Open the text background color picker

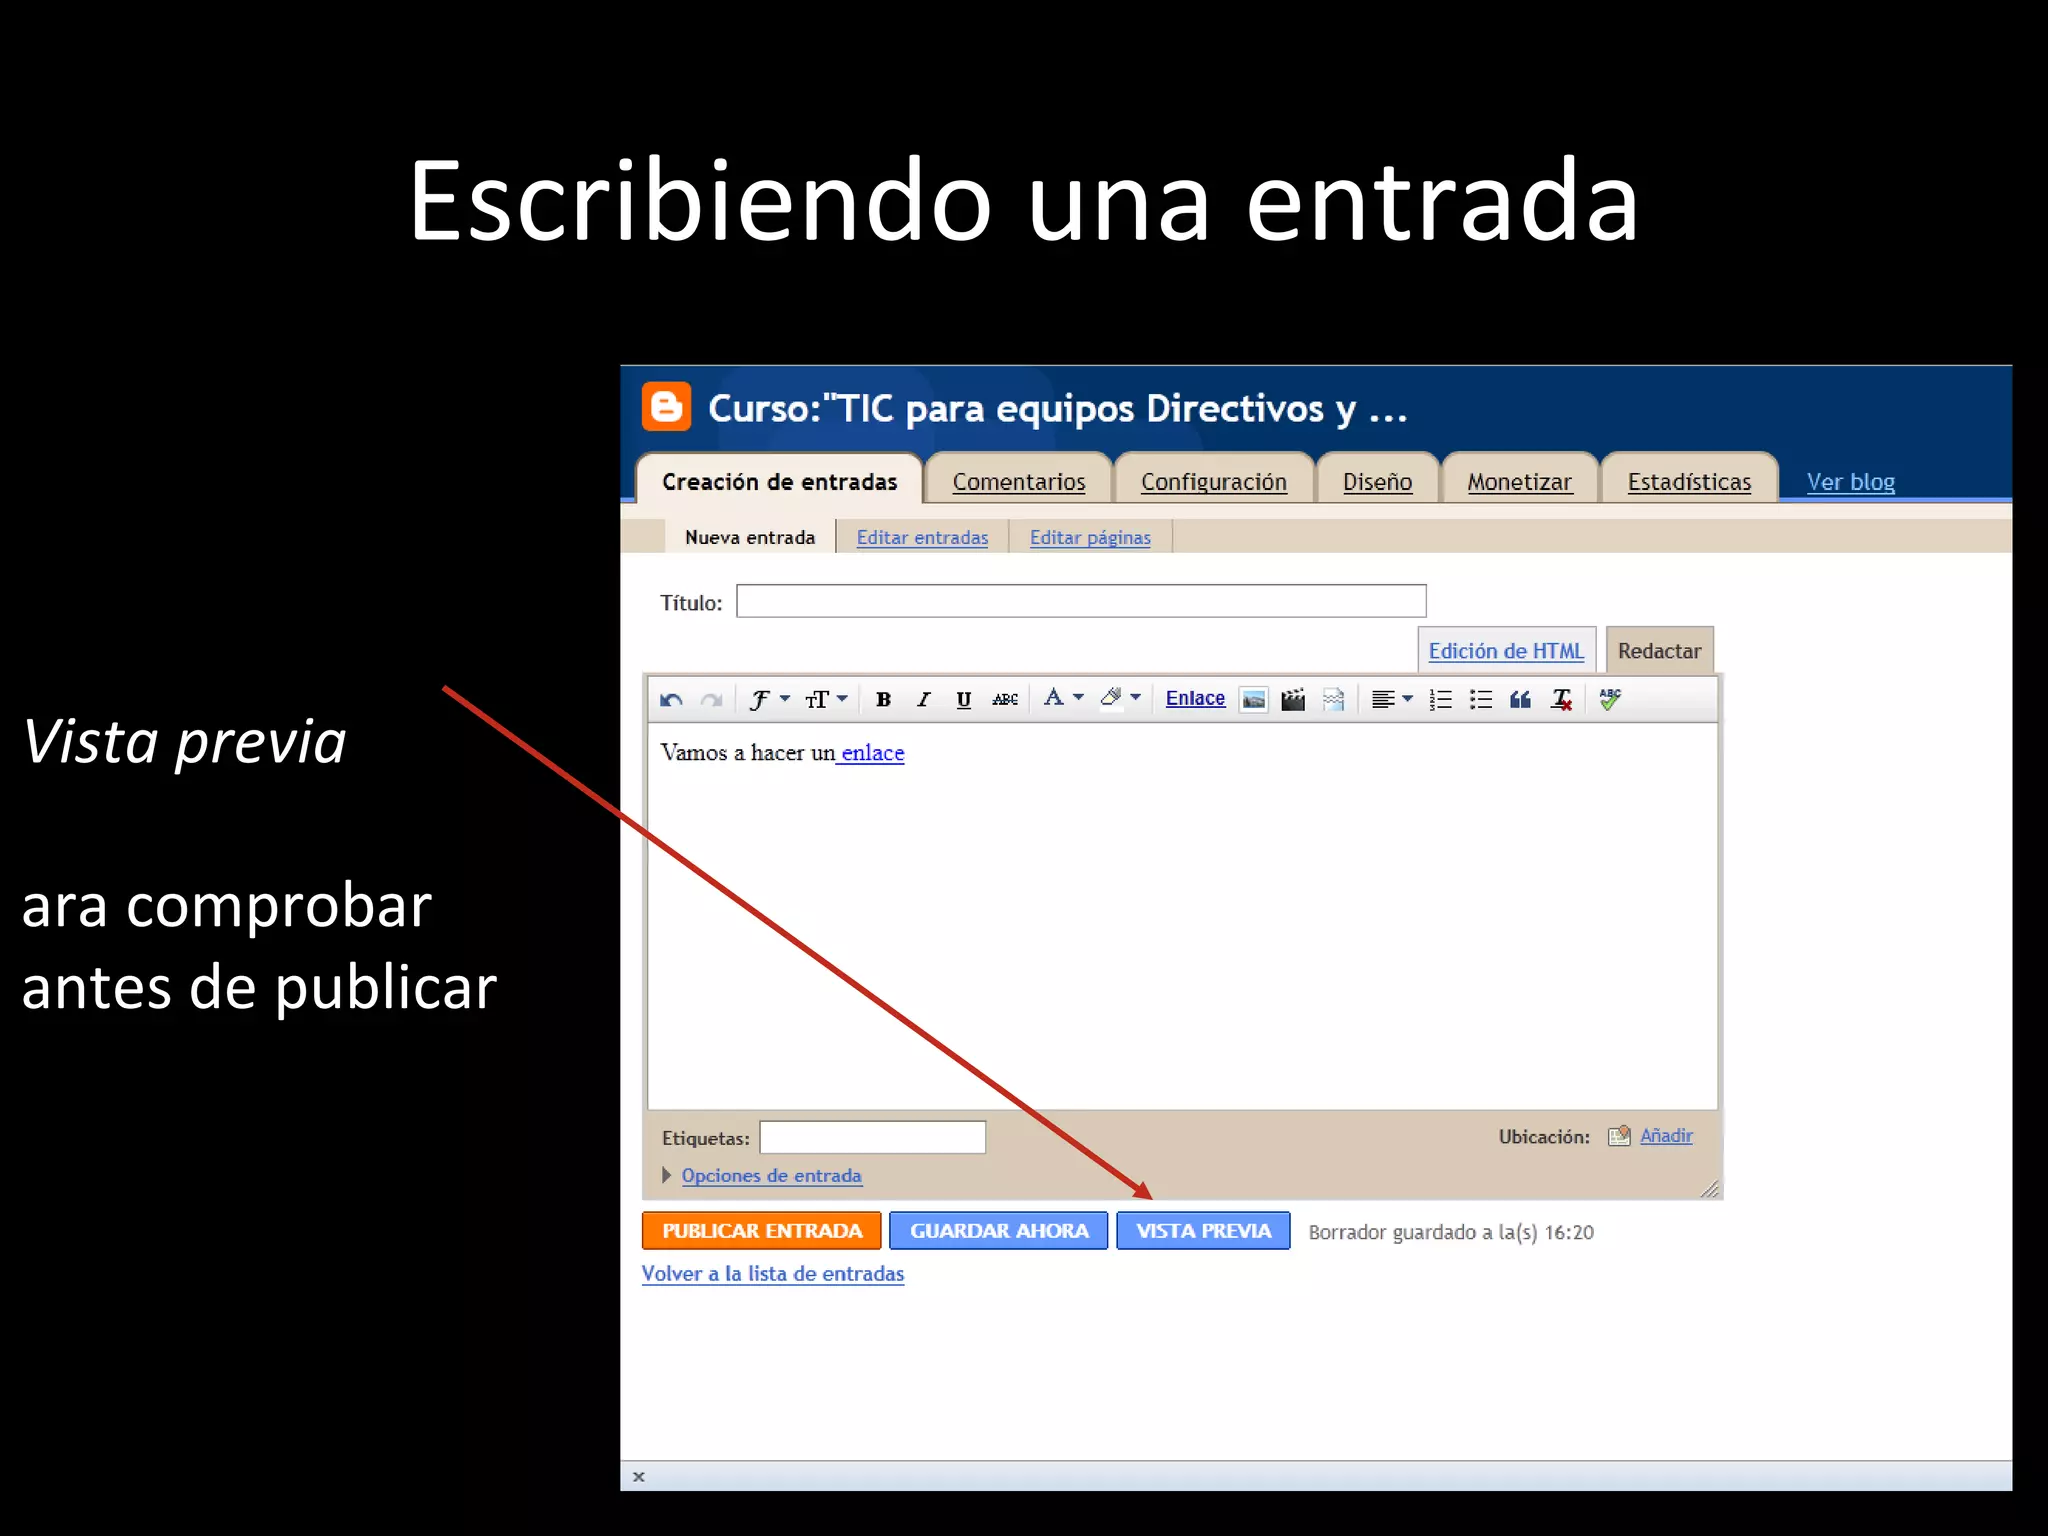(1120, 698)
